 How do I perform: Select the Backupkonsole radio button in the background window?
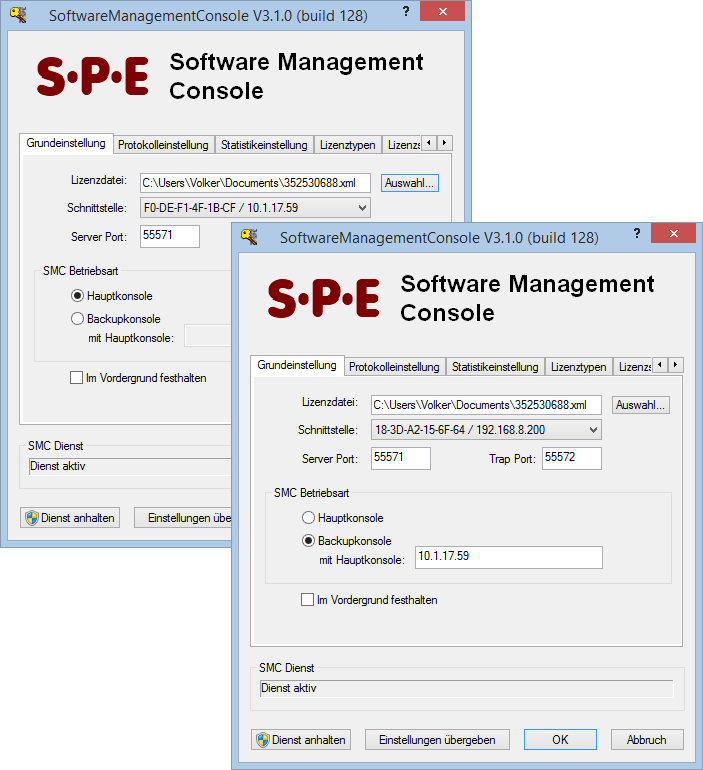(78, 319)
